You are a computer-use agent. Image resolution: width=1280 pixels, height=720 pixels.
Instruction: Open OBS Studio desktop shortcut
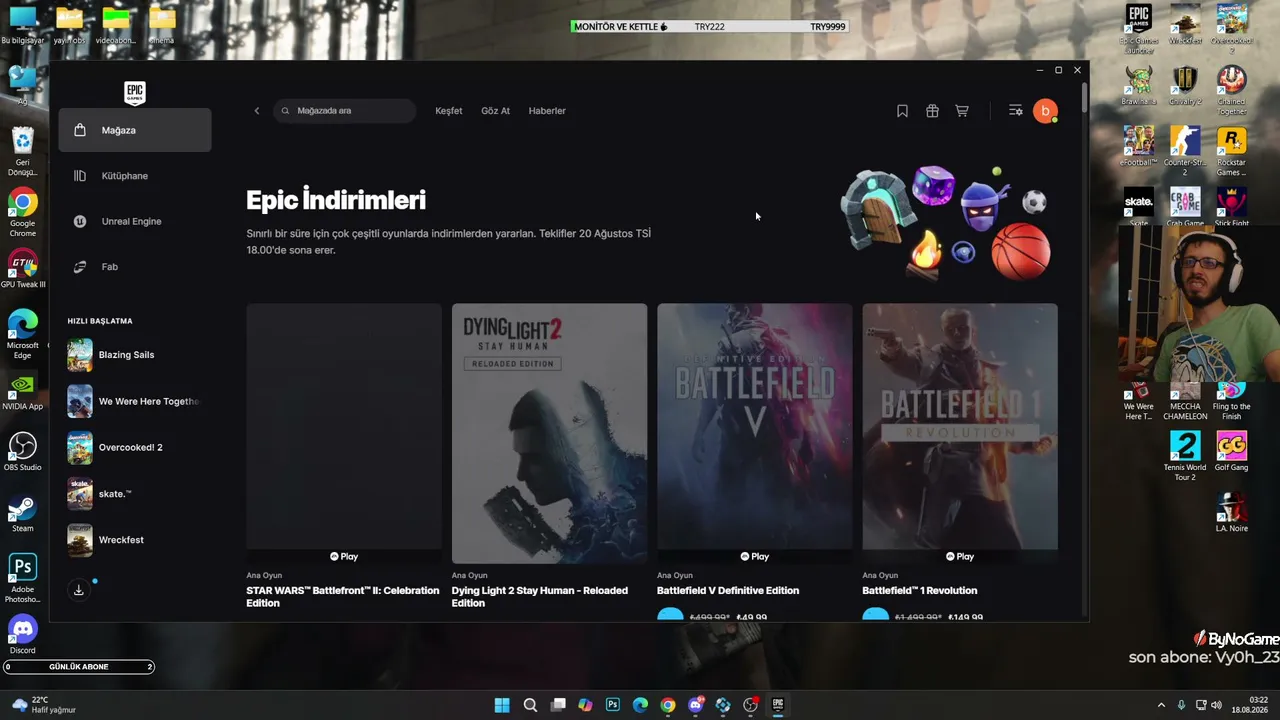(x=22, y=452)
